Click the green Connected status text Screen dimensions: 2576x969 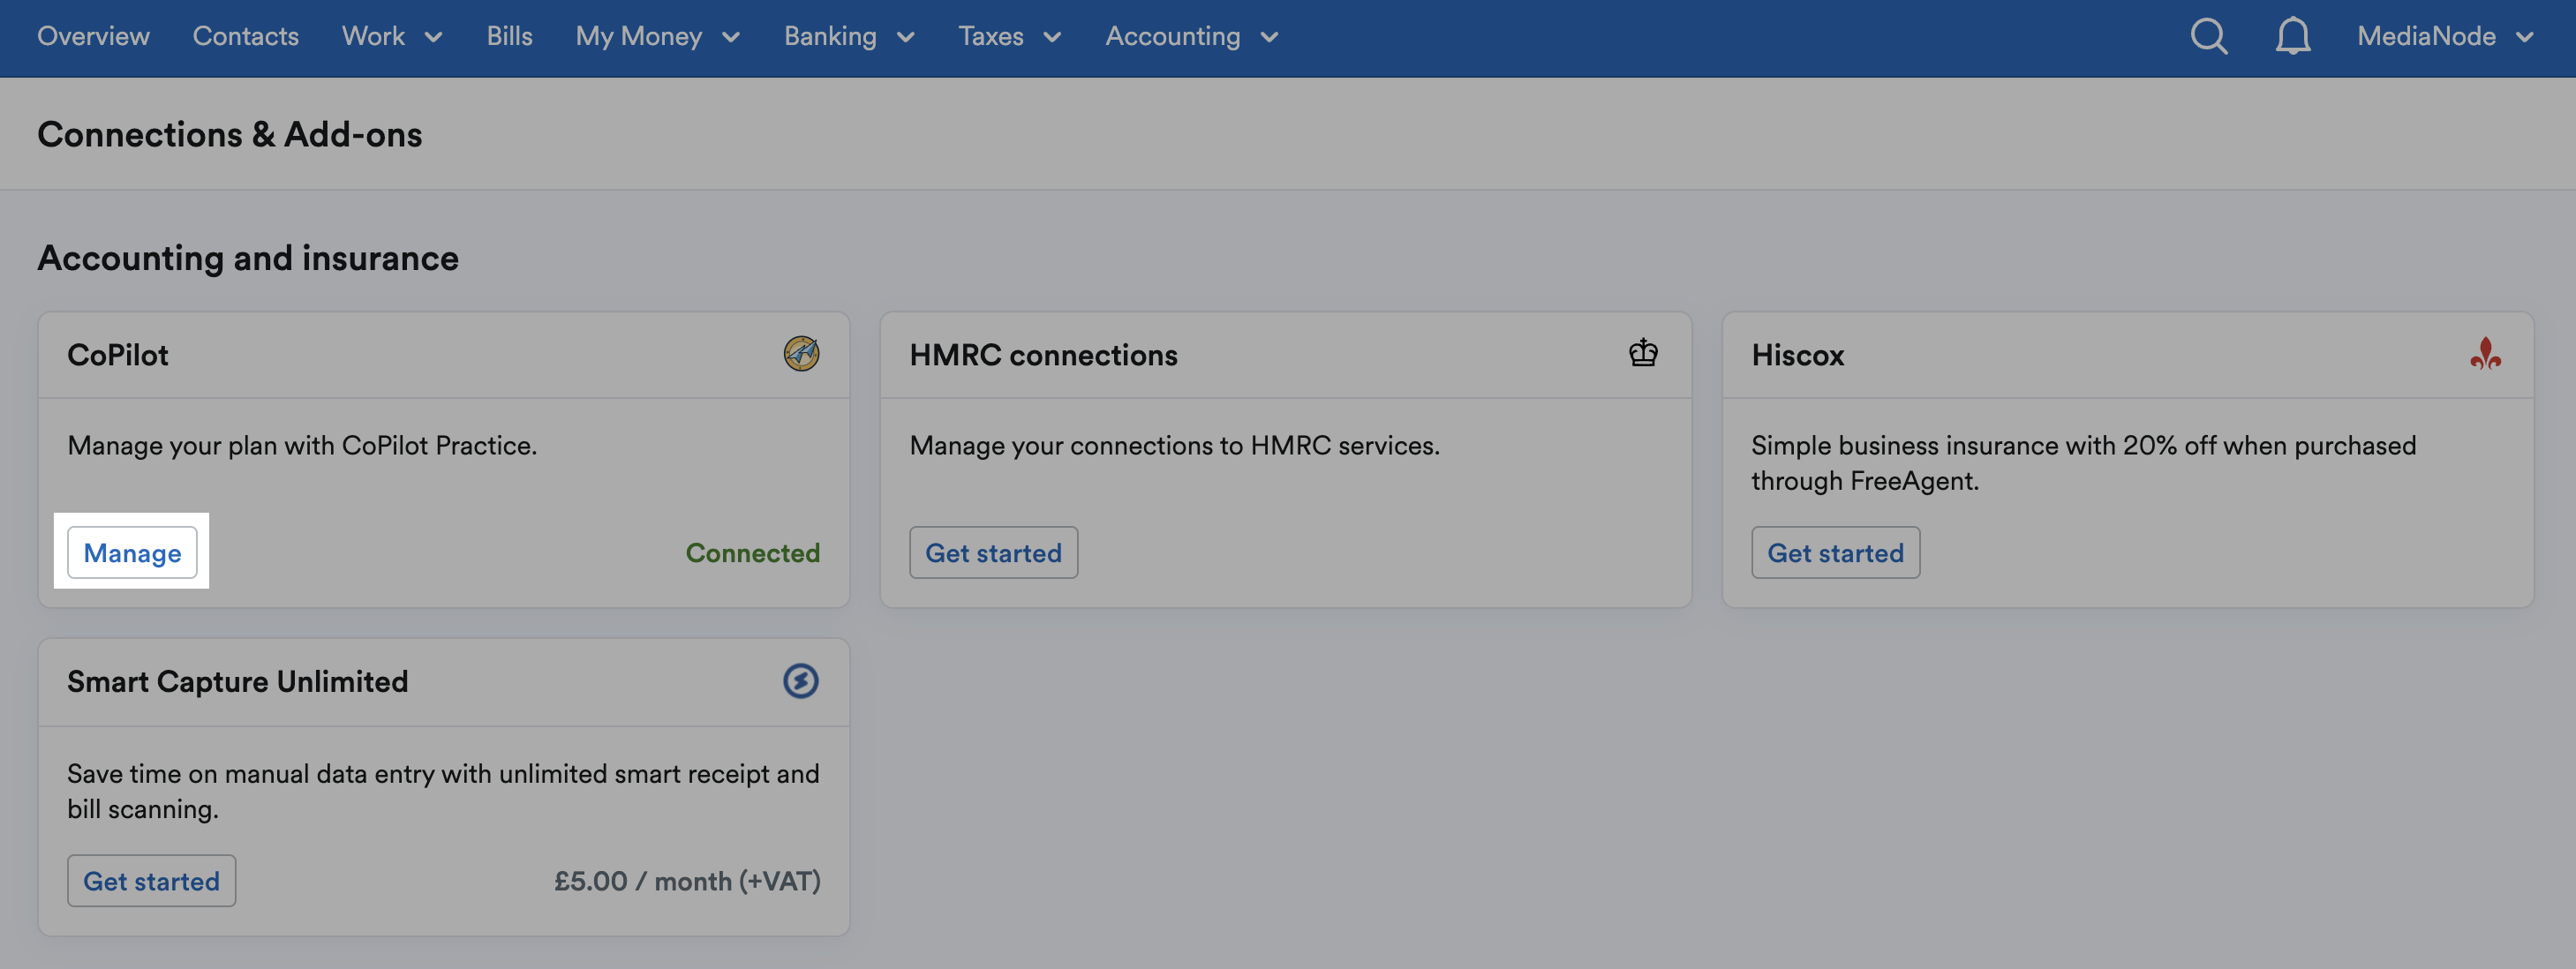click(x=752, y=553)
